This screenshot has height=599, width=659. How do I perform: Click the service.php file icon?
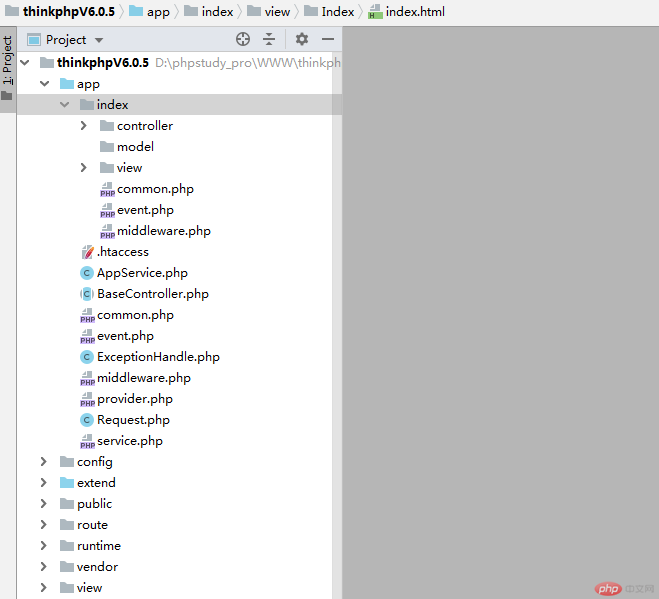pos(87,441)
